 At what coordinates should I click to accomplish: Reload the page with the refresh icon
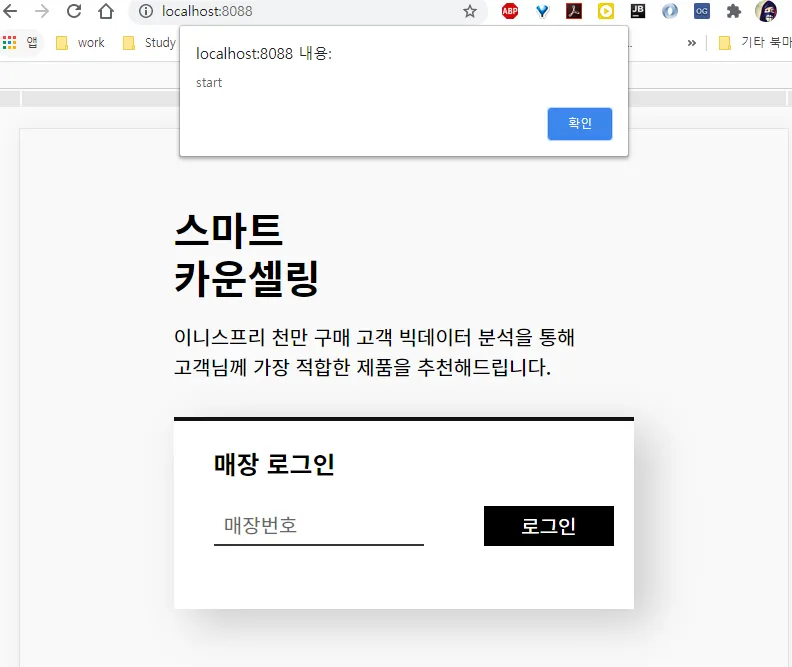tap(74, 11)
